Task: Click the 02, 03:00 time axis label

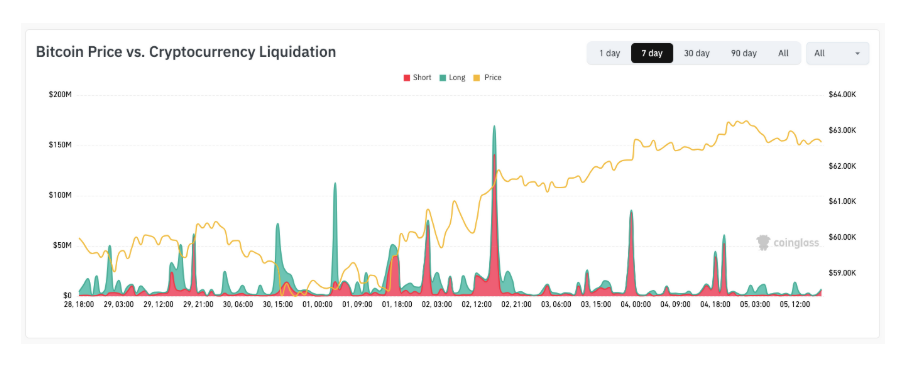Action: [x=437, y=305]
